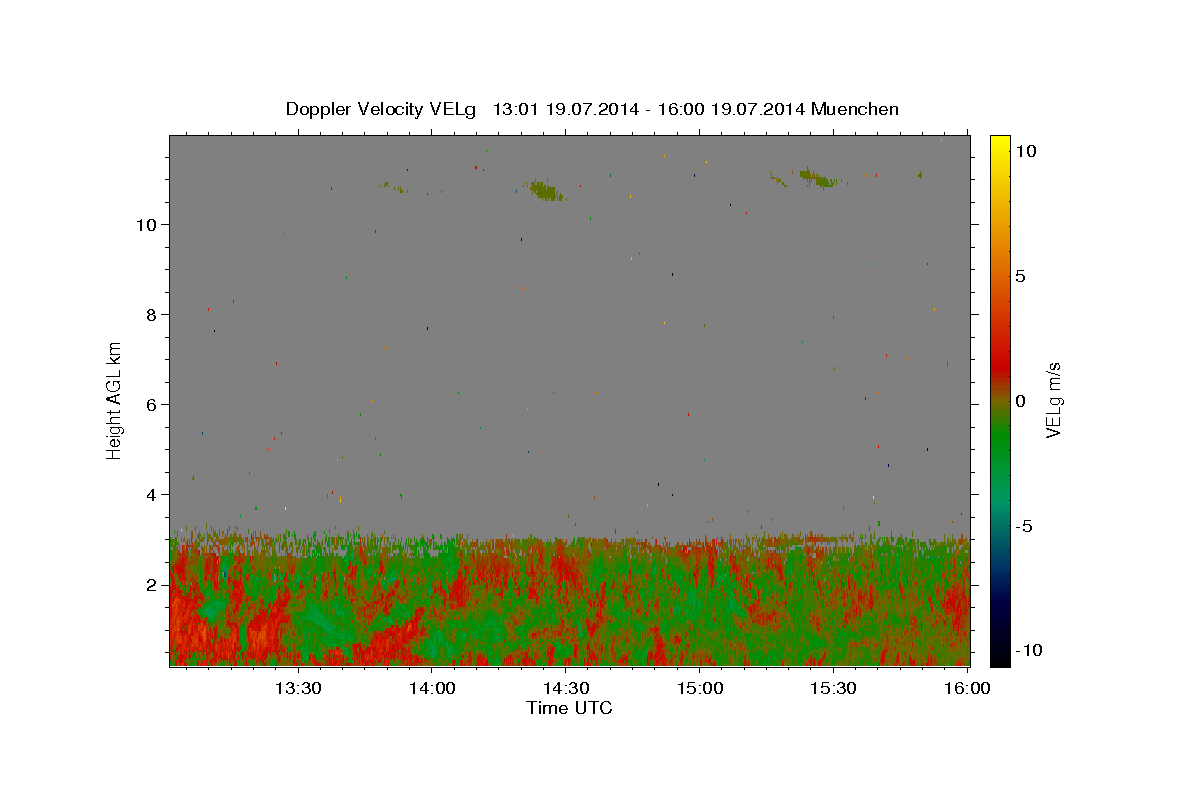
Task: Click the "Time UTC" axis label
Action: (569, 708)
